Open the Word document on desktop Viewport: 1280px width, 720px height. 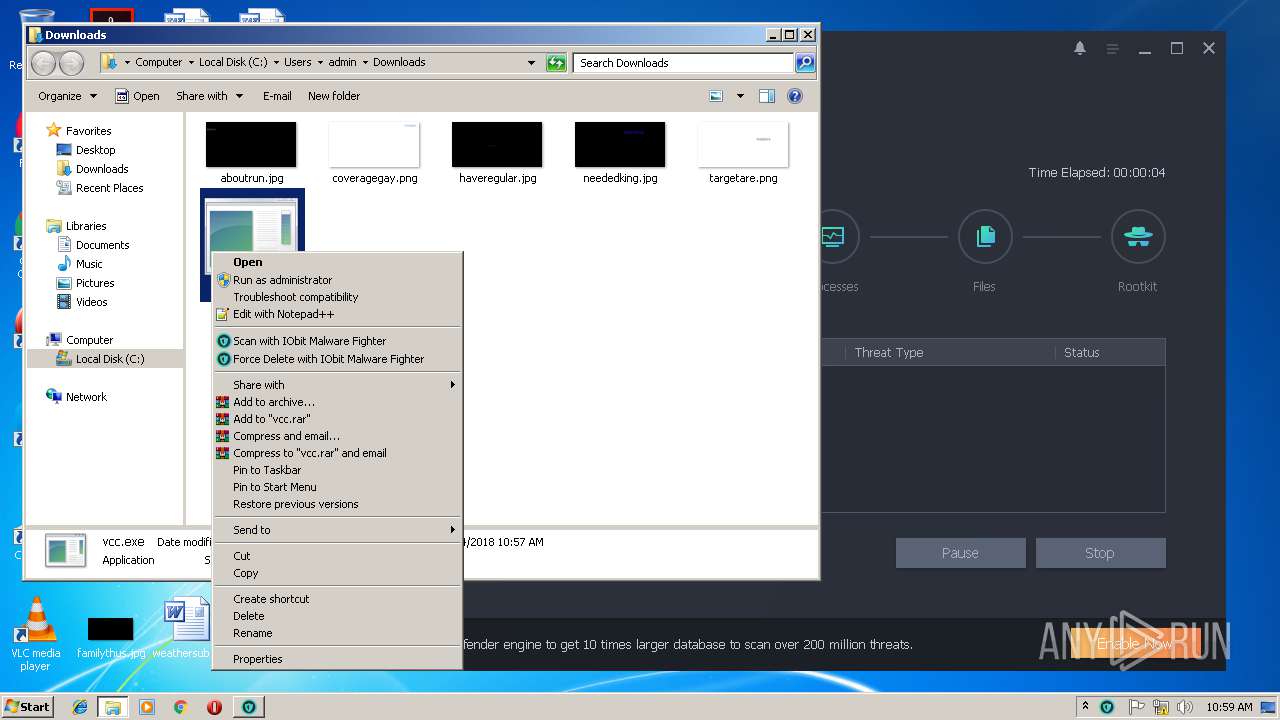coord(187,627)
